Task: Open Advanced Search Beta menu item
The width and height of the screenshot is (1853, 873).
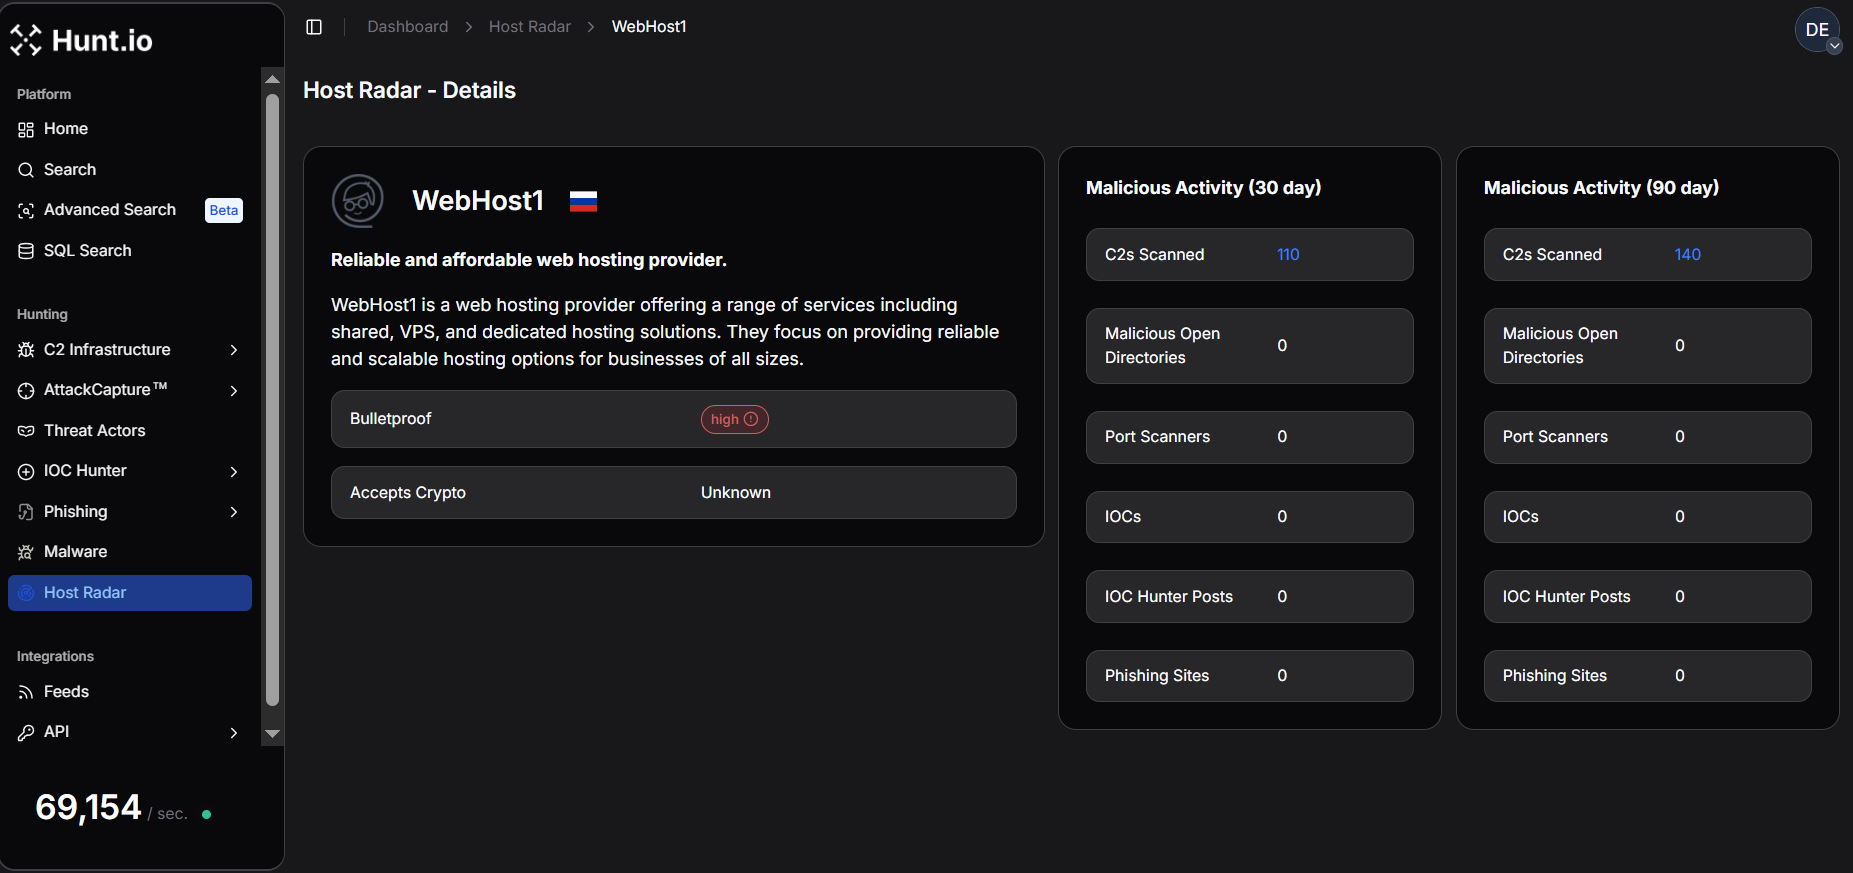Action: 110,210
